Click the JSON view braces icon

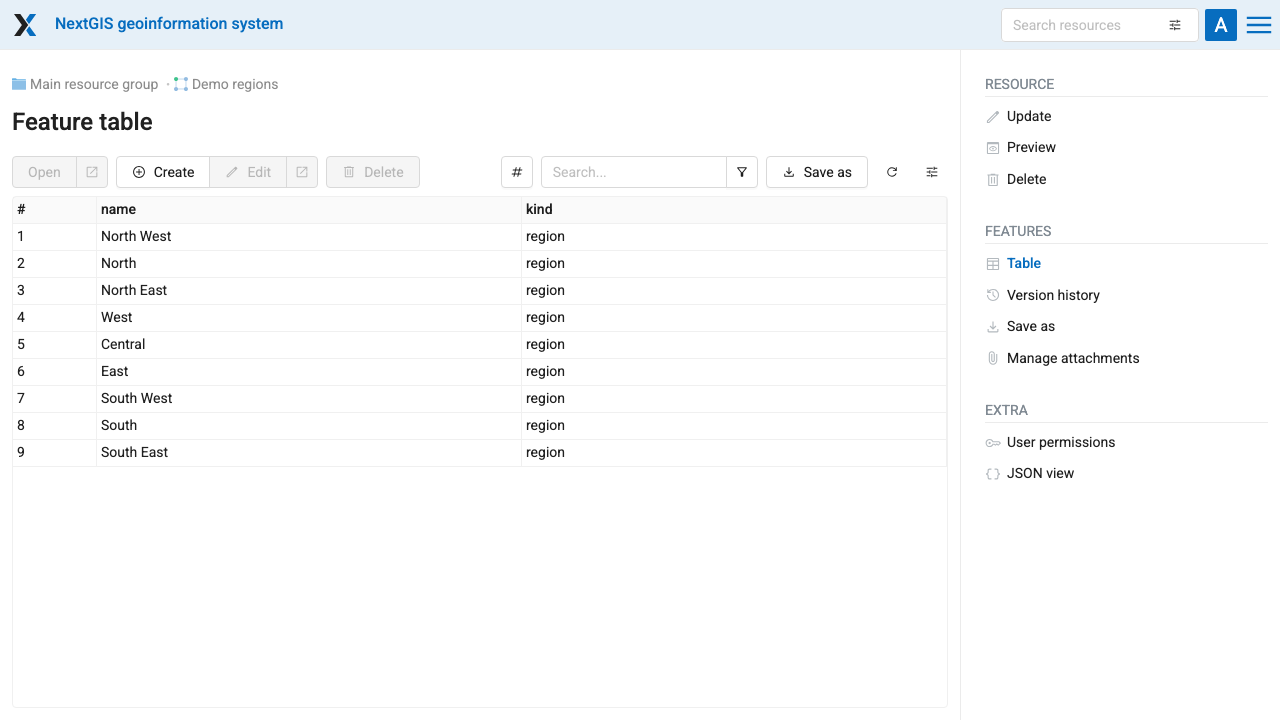[x=993, y=474]
